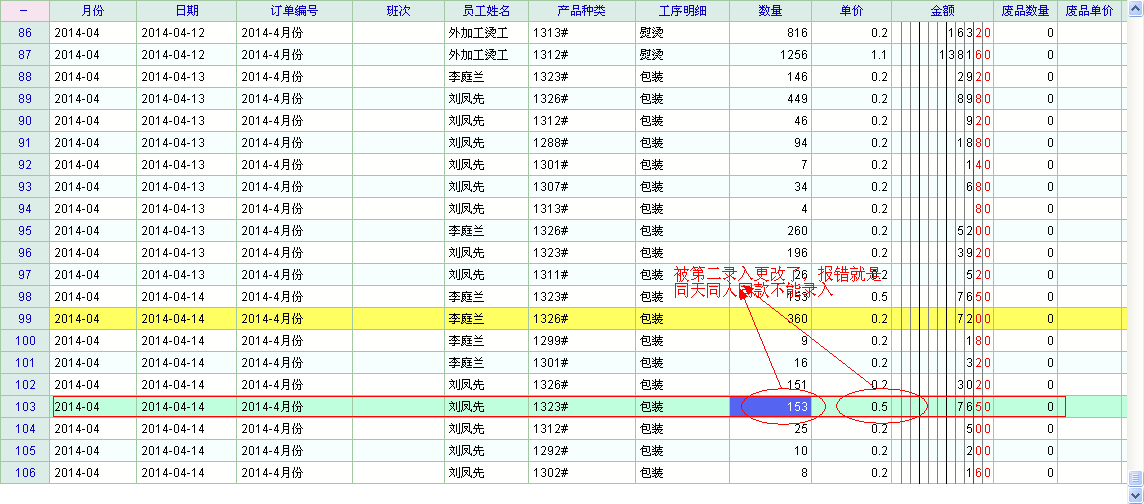Select the 金额 column header

coord(942,10)
